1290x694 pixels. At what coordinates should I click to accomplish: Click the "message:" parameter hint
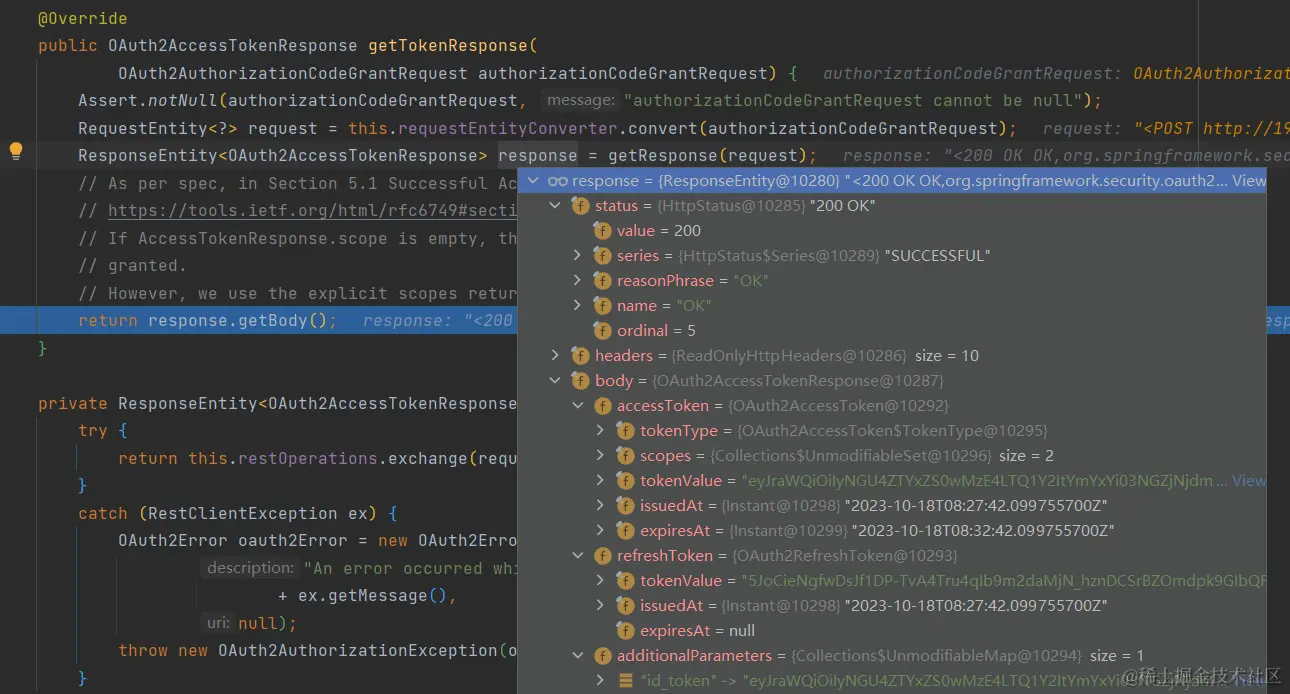coord(580,100)
